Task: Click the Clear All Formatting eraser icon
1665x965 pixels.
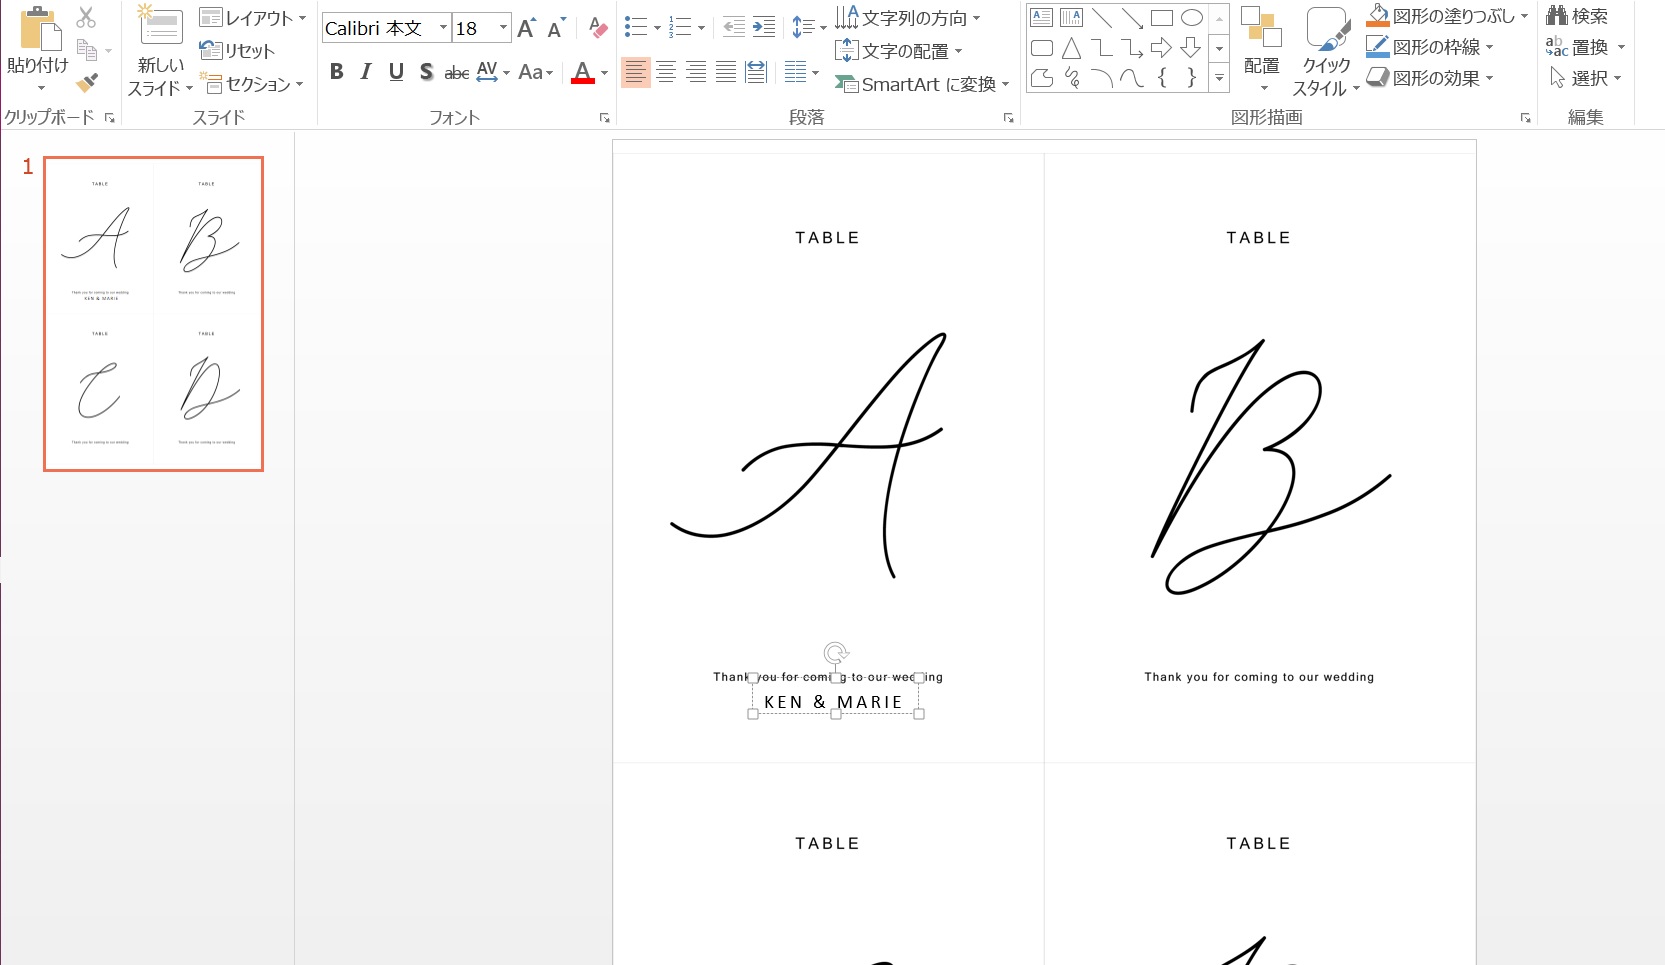Action: point(598,28)
